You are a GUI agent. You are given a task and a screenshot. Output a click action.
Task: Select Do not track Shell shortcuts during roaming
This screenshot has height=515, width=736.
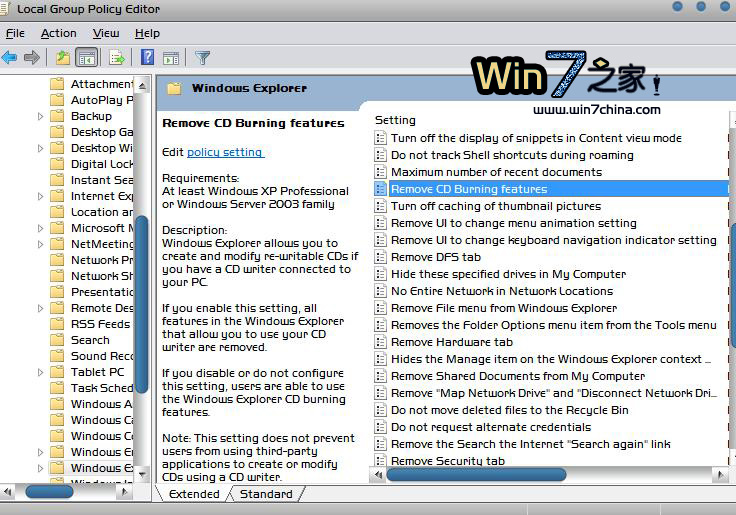(x=512, y=155)
